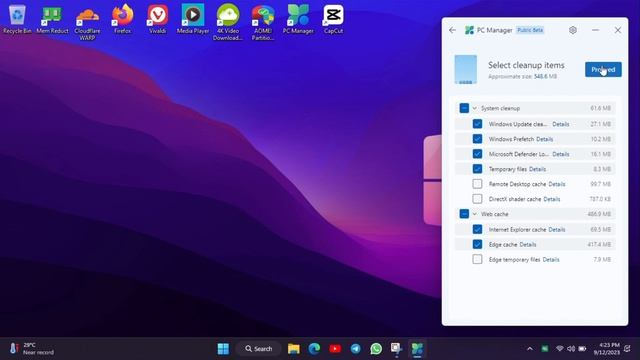Check the DirectX shader cache box
The image size is (640, 360).
[x=477, y=199]
